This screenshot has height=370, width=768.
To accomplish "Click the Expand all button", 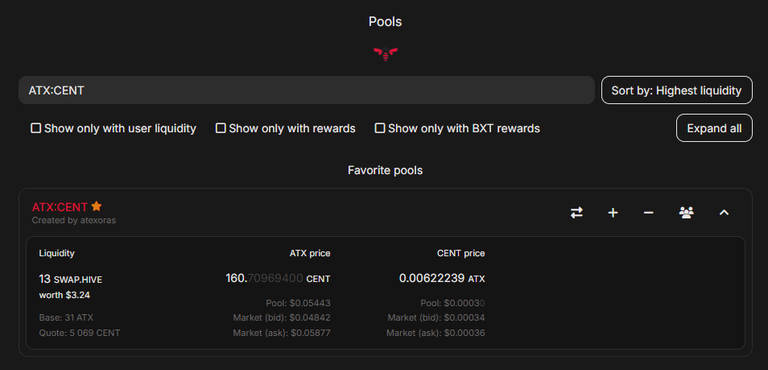I will pyautogui.click(x=714, y=128).
